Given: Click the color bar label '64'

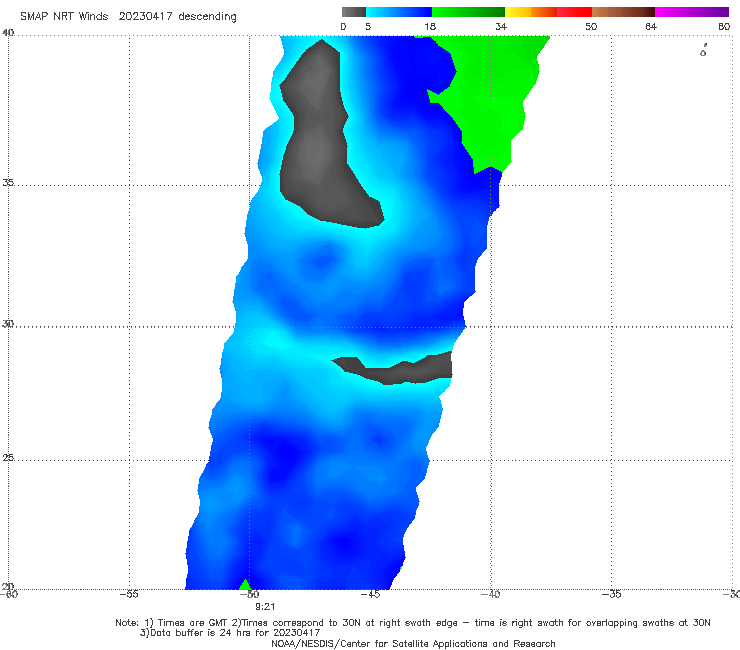Looking at the screenshot, I should 651,27.
